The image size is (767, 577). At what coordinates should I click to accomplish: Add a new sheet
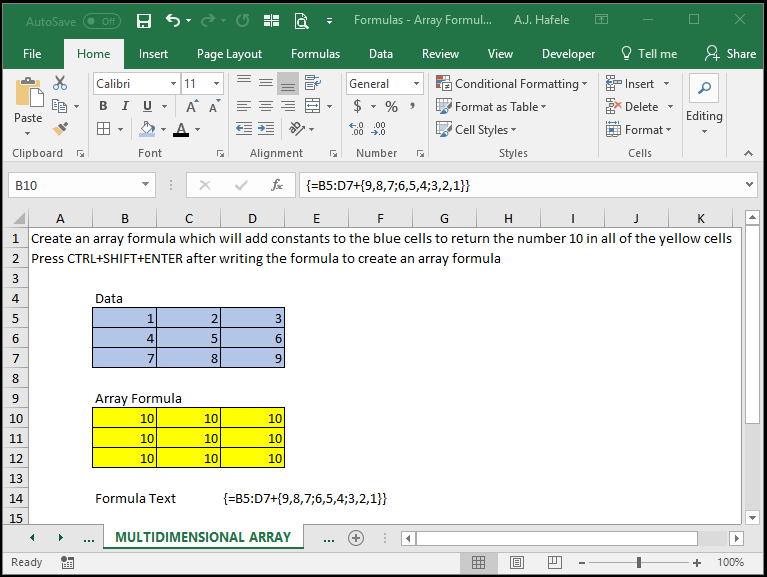click(x=356, y=538)
